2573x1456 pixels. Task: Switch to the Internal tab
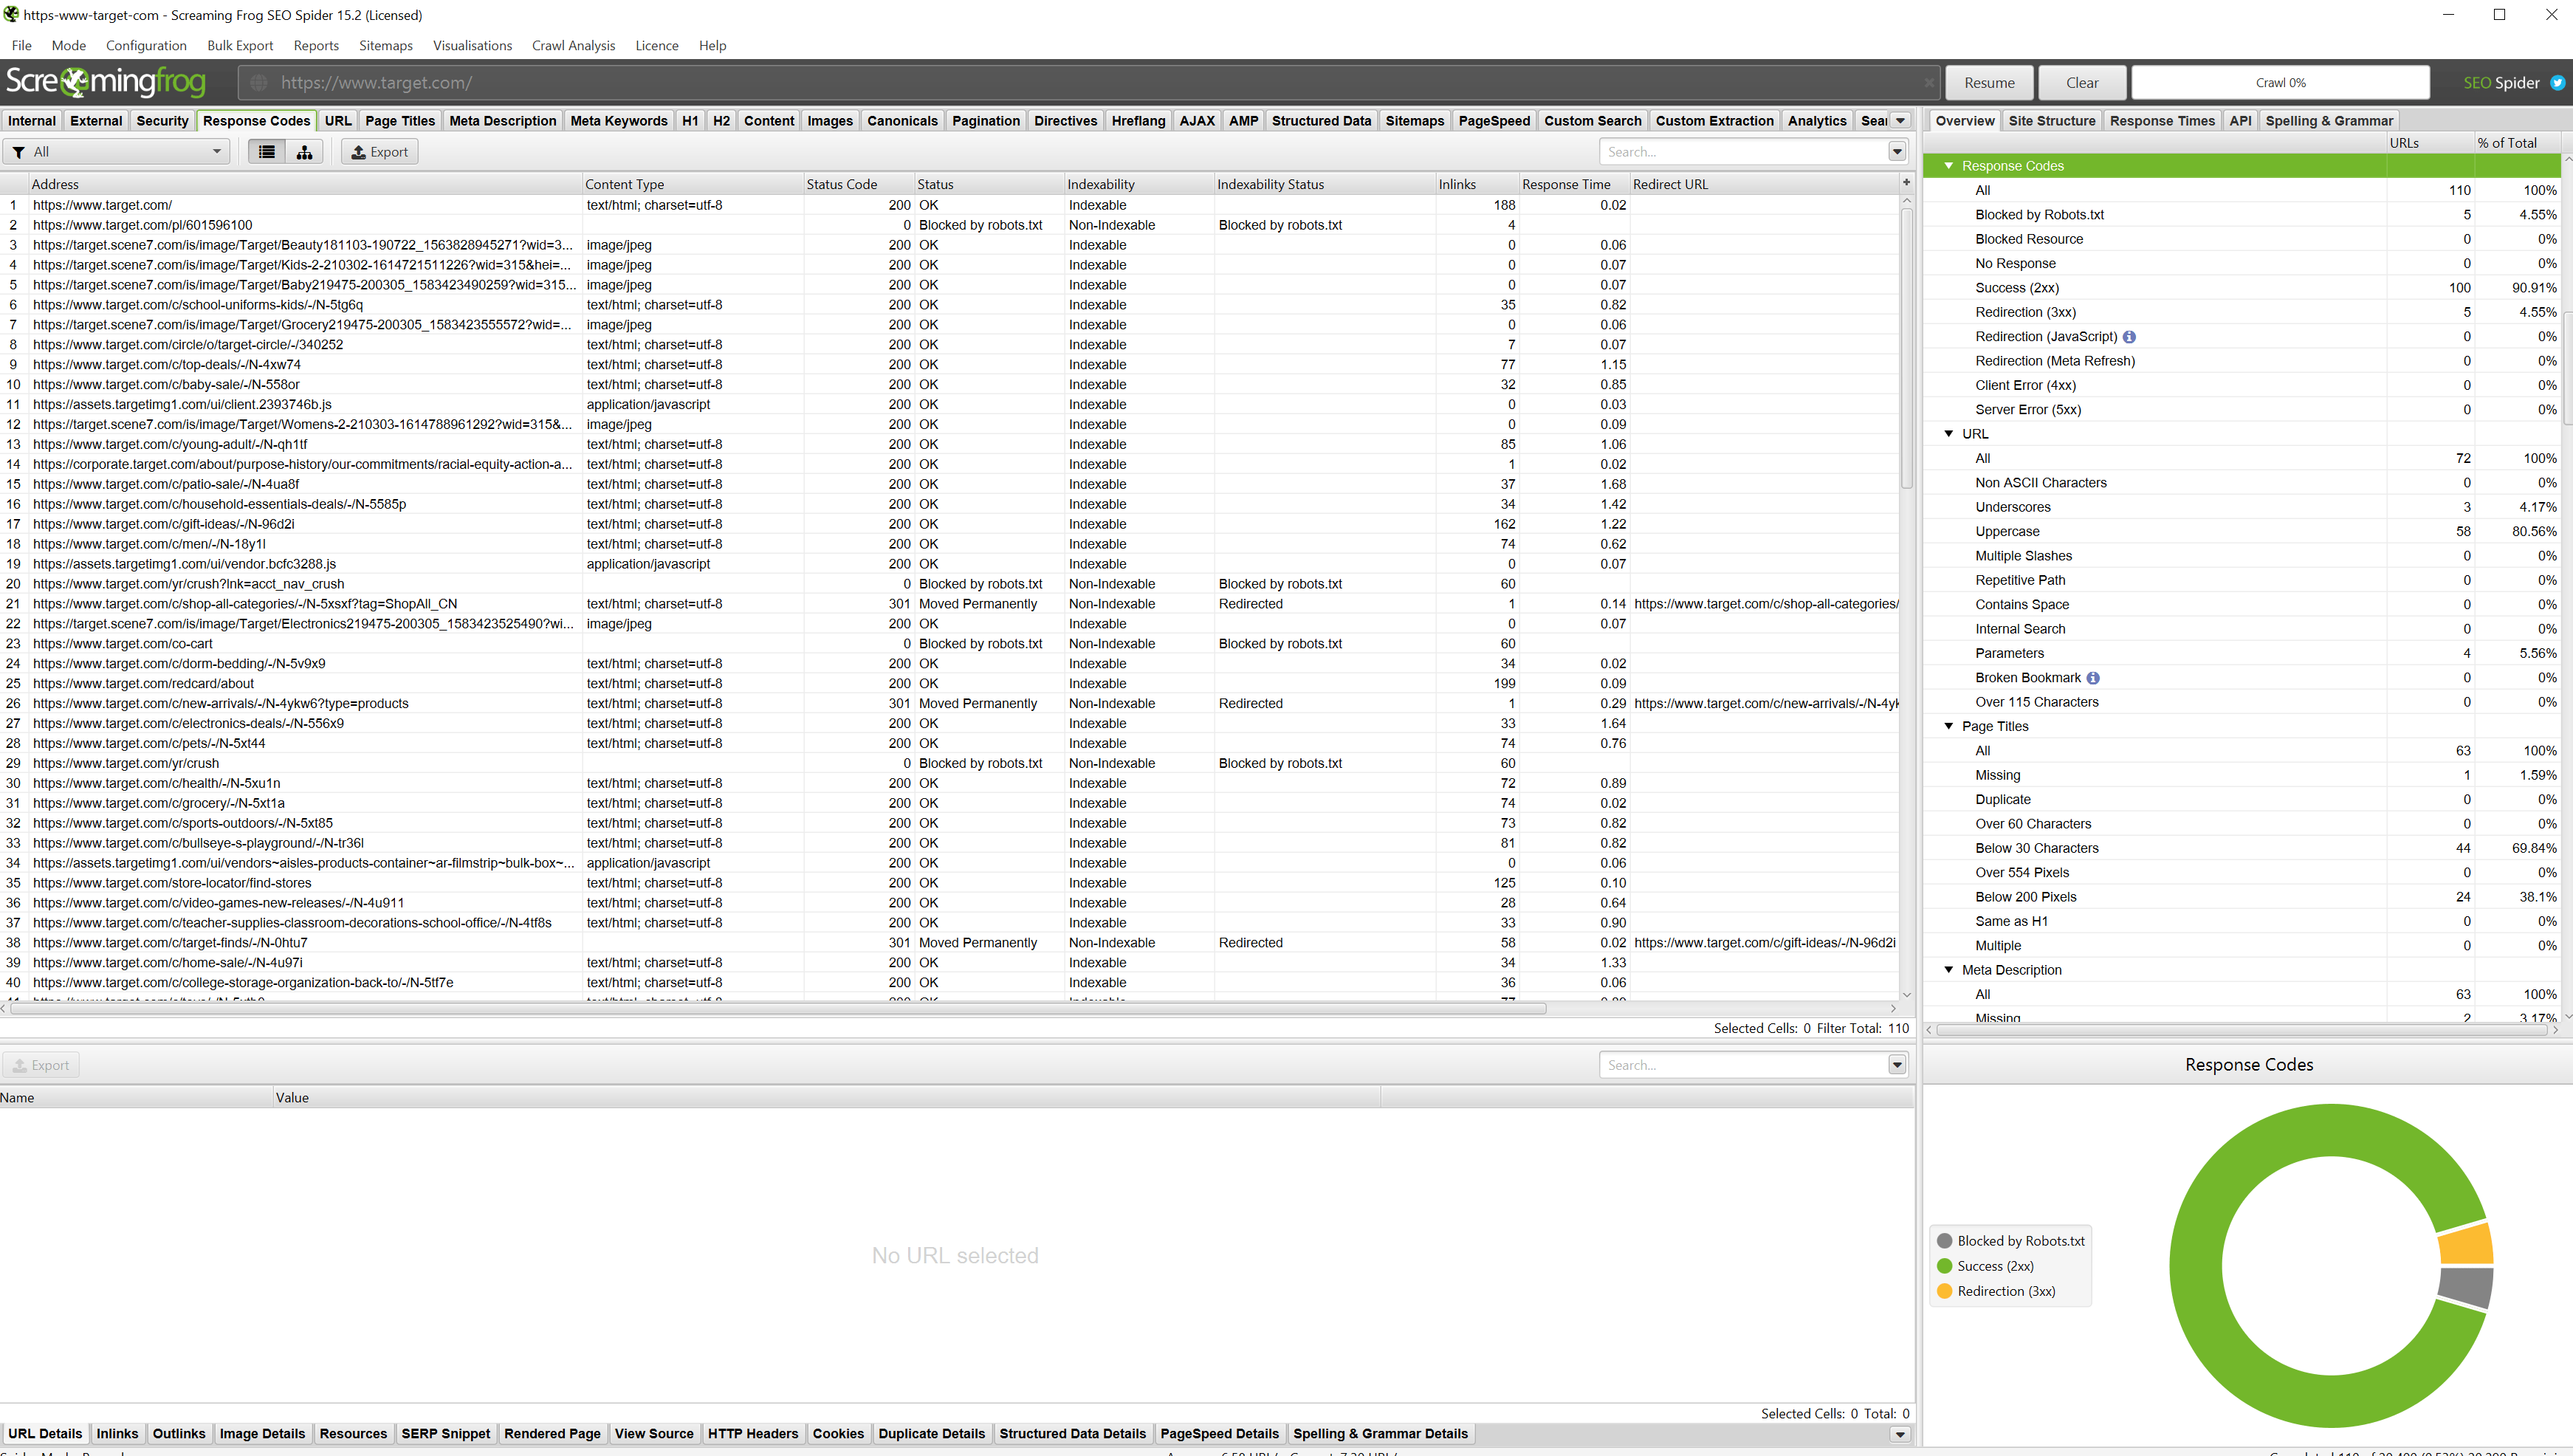pos(32,121)
